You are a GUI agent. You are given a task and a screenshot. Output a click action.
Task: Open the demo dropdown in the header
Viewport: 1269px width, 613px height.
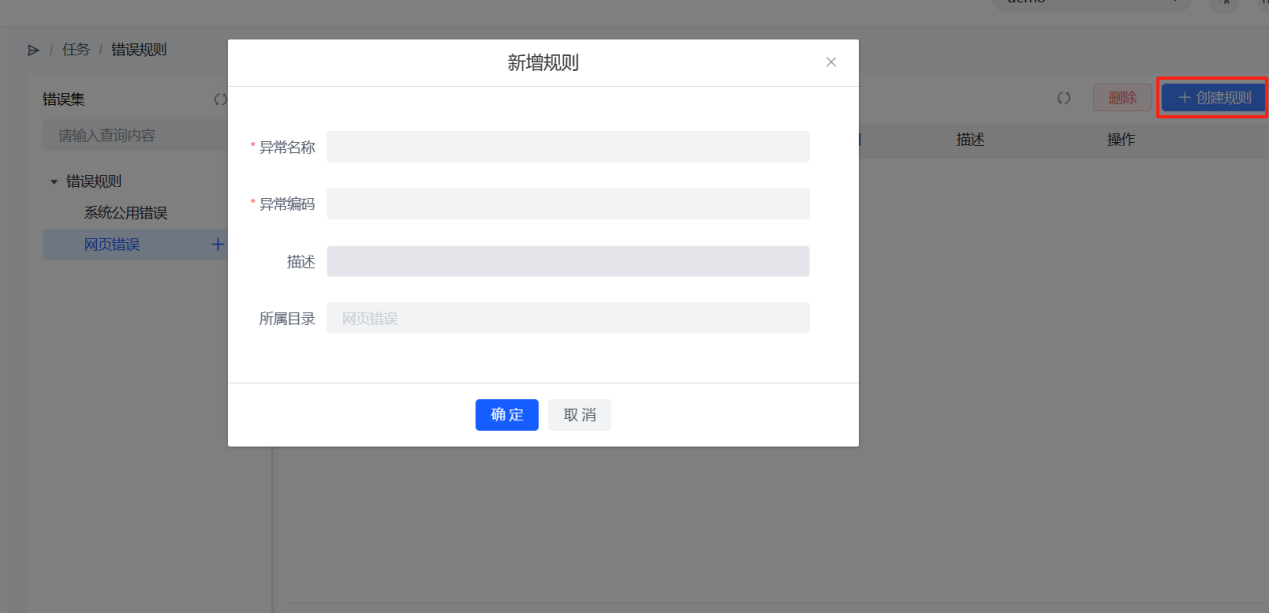[x=1090, y=3]
